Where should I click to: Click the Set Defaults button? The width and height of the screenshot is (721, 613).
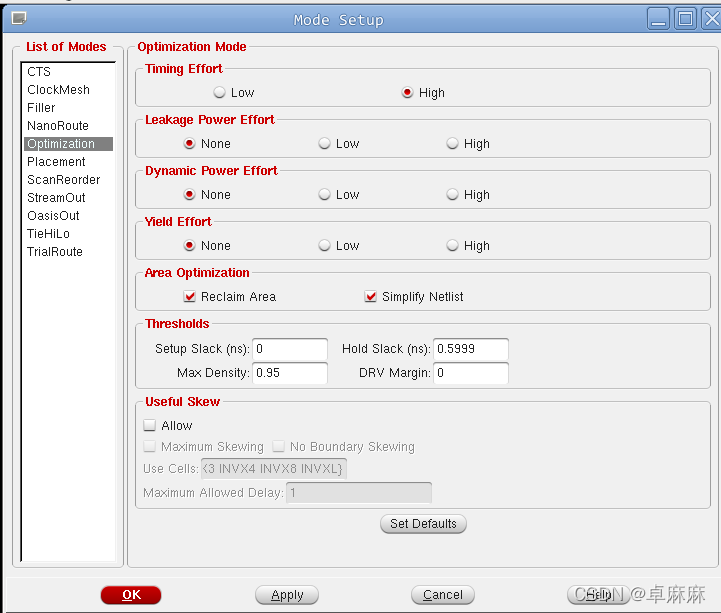pyautogui.click(x=423, y=524)
